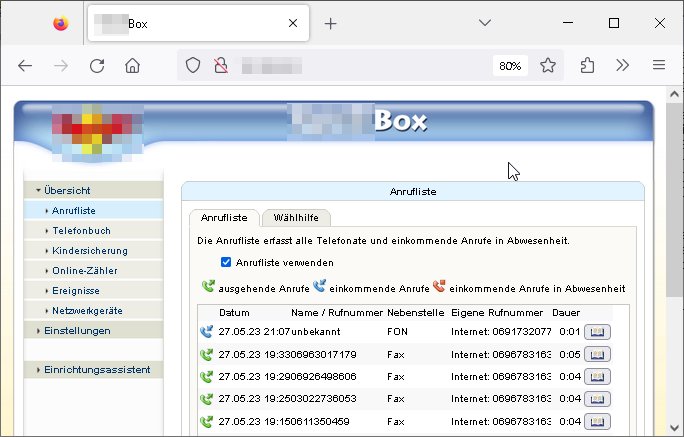Open phonebook button for call 0611350459
The height and width of the screenshot is (437, 684).
[x=597, y=422]
